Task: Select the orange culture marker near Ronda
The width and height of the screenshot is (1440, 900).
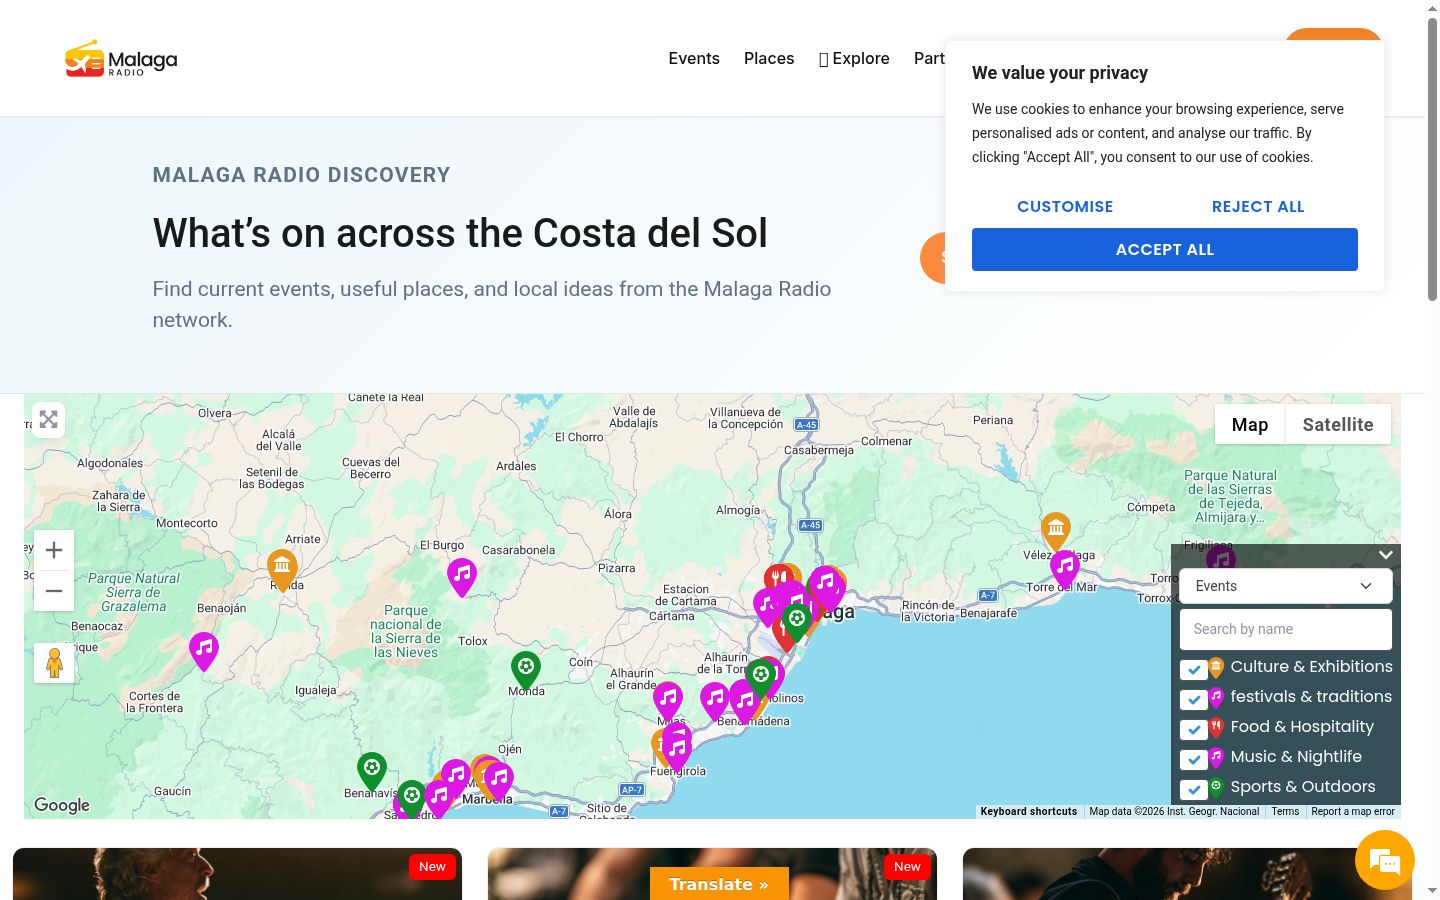Action: click(x=282, y=570)
